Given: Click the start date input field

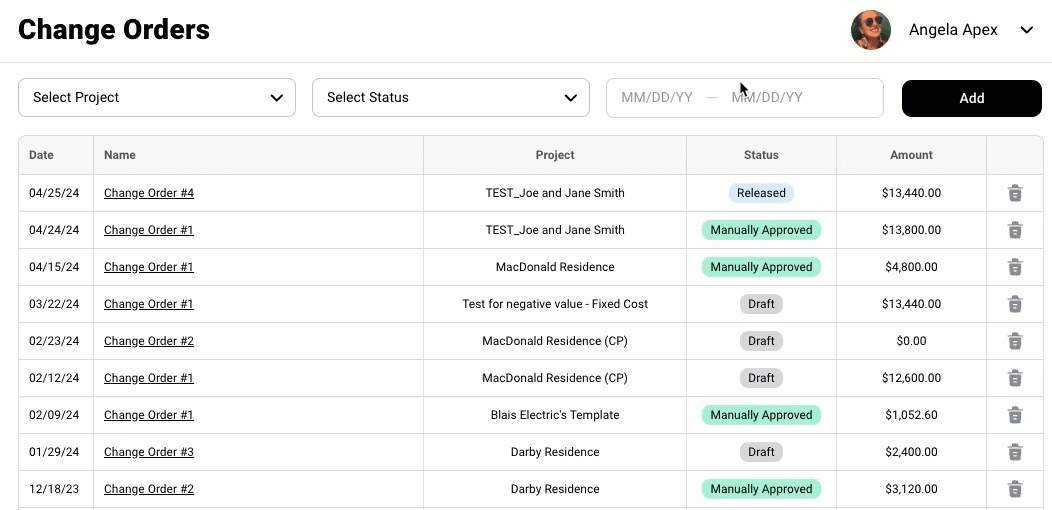Looking at the screenshot, I should point(657,97).
